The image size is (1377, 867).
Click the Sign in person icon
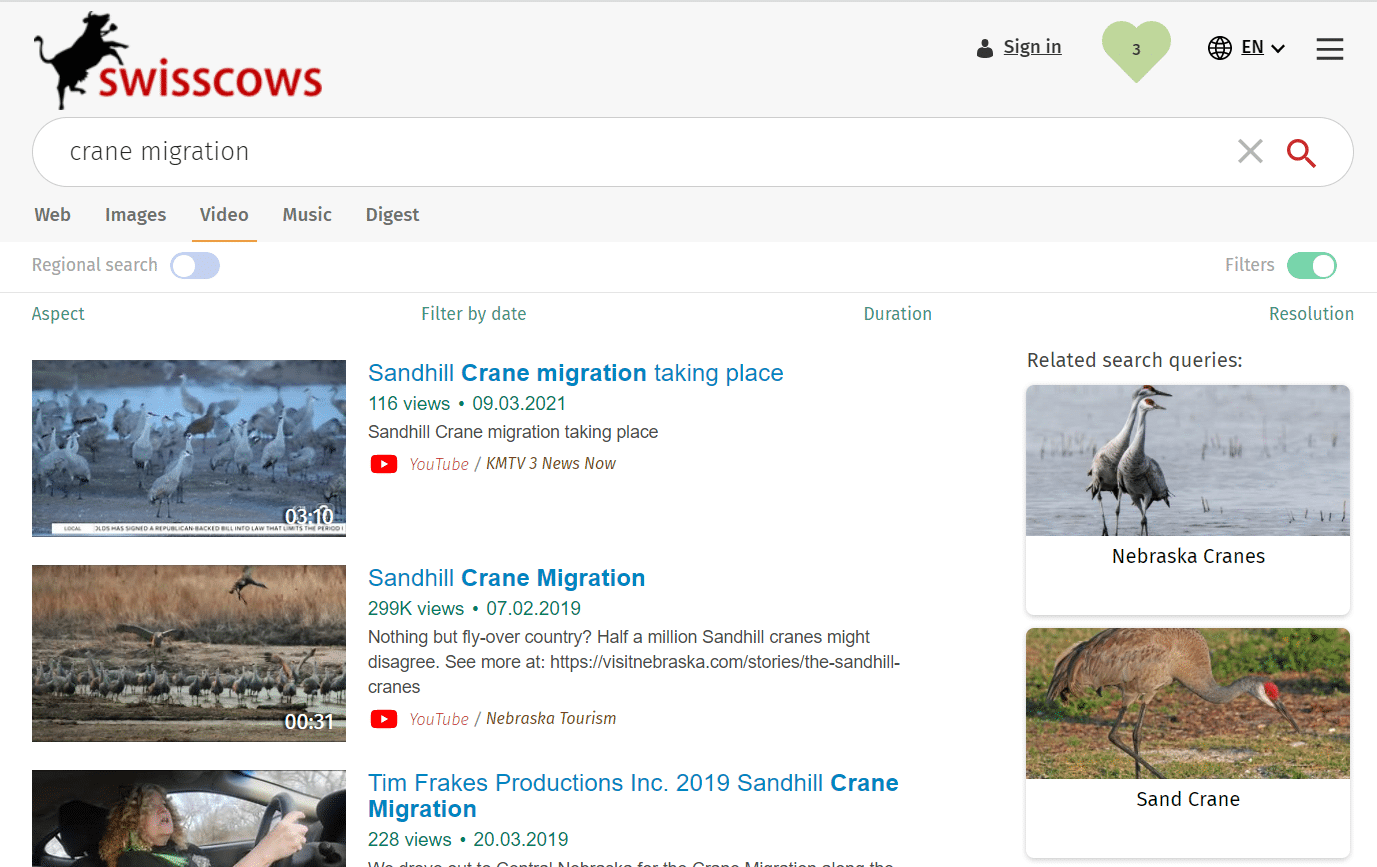tap(985, 47)
